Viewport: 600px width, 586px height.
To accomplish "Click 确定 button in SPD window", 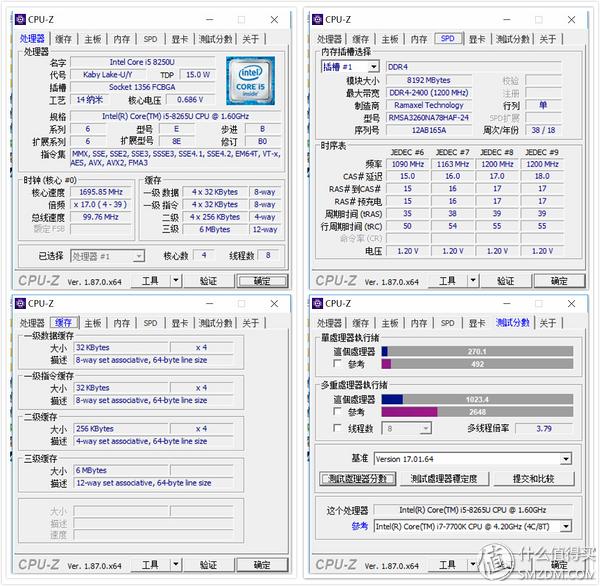I will tap(559, 281).
